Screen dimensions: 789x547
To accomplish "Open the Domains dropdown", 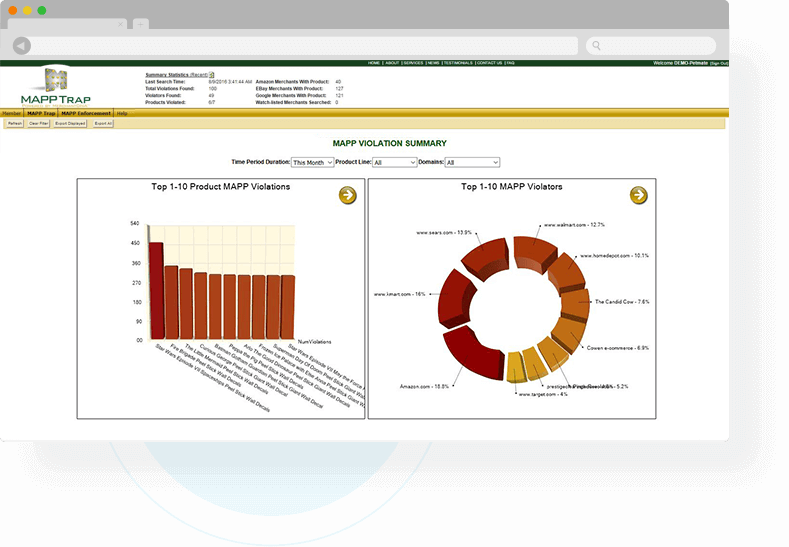I will (471, 162).
